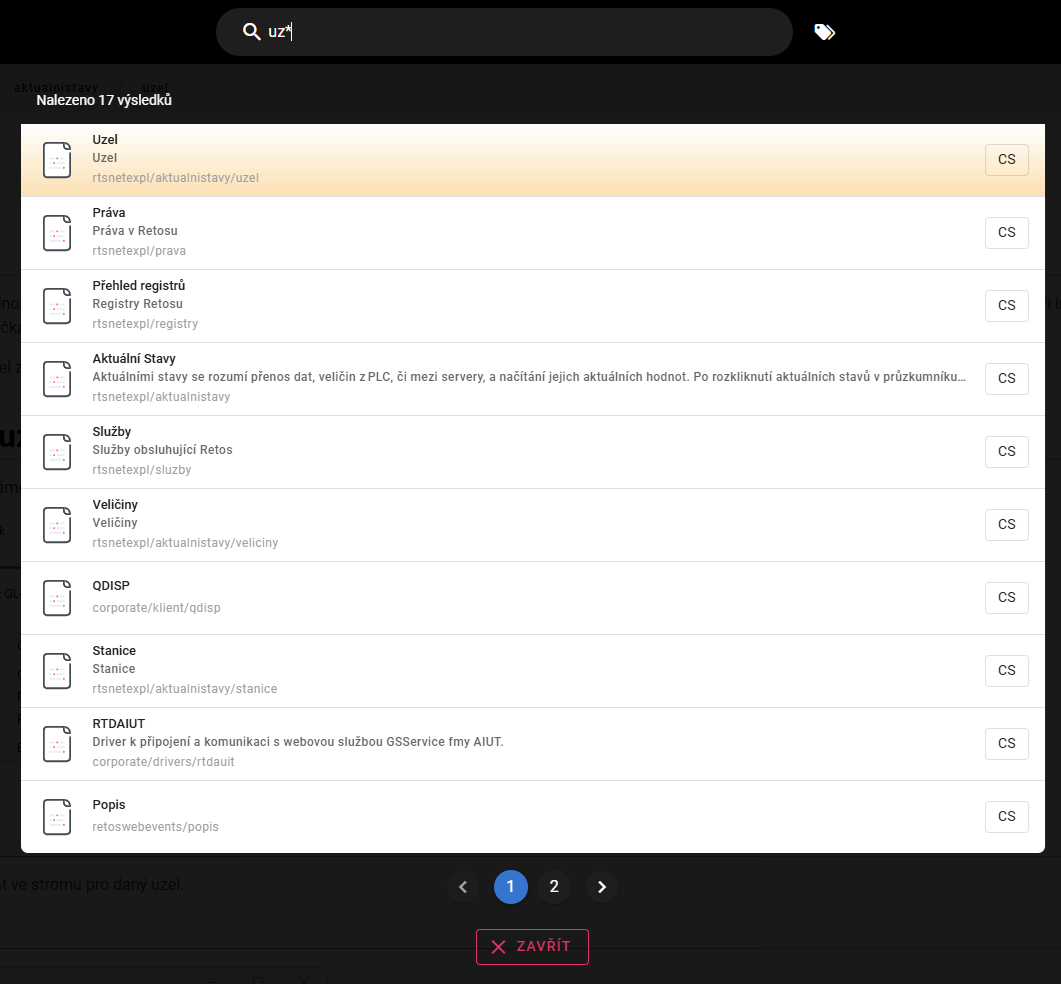Click the page icon beside QDISP

click(57, 598)
